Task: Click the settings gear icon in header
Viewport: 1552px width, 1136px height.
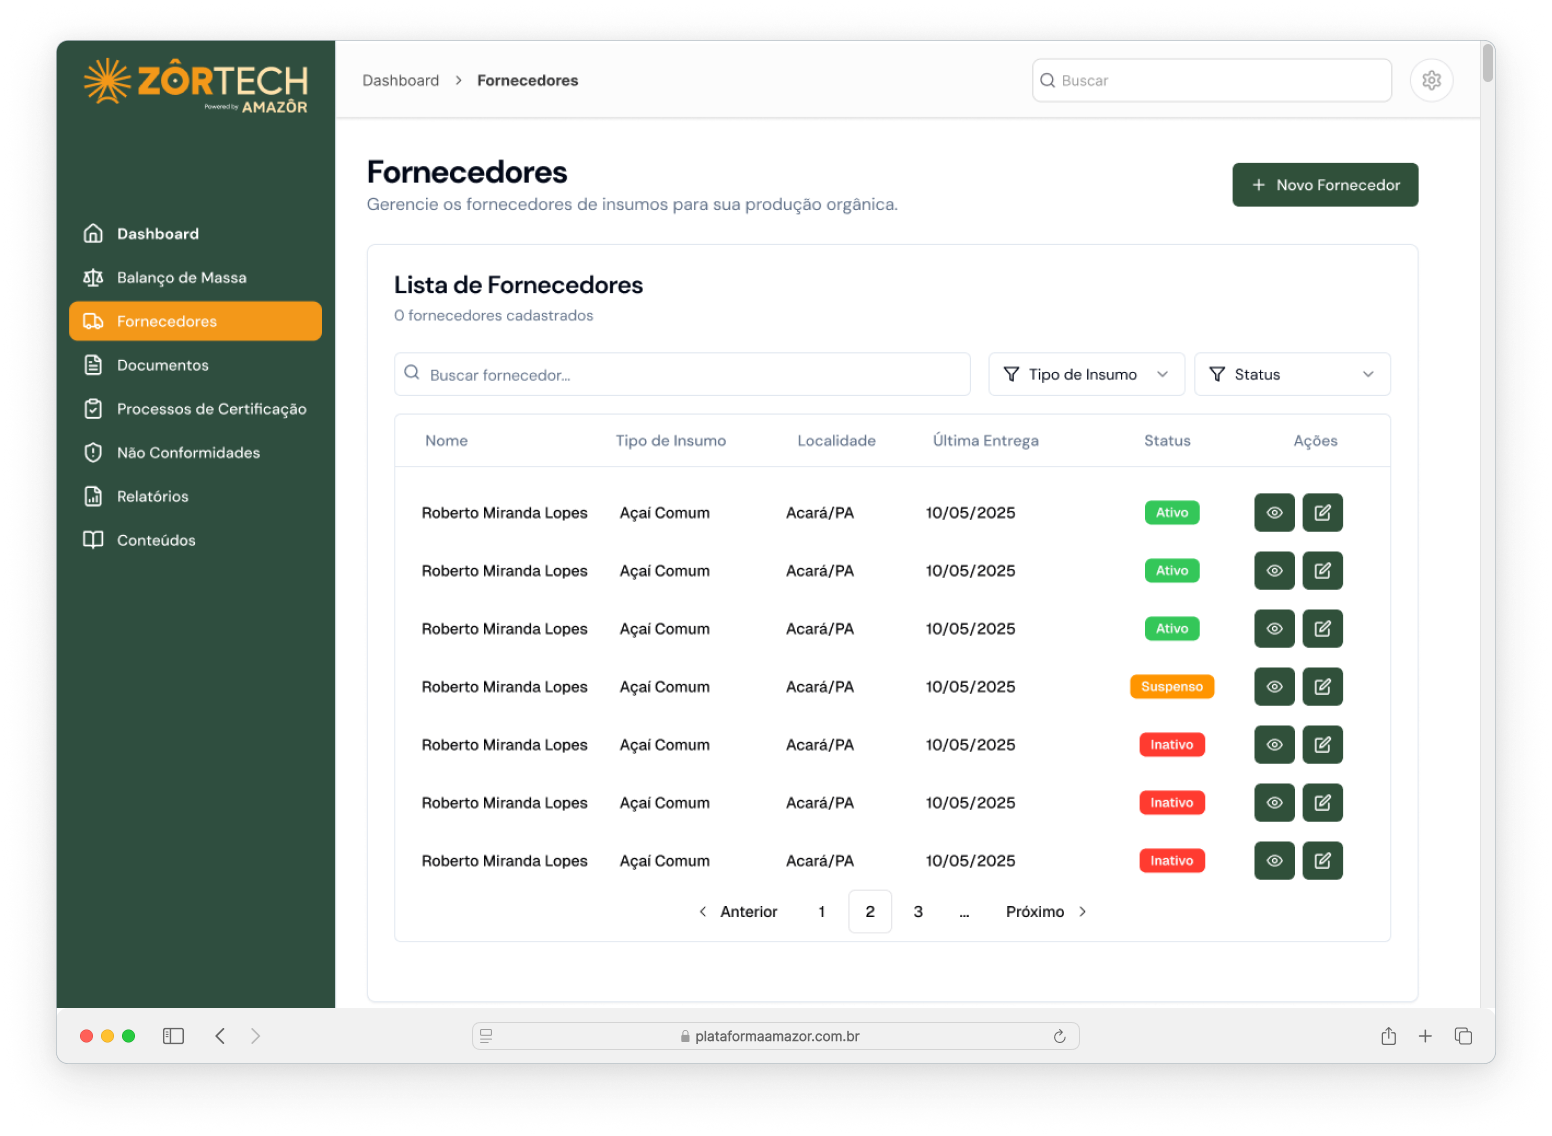Action: 1431,80
